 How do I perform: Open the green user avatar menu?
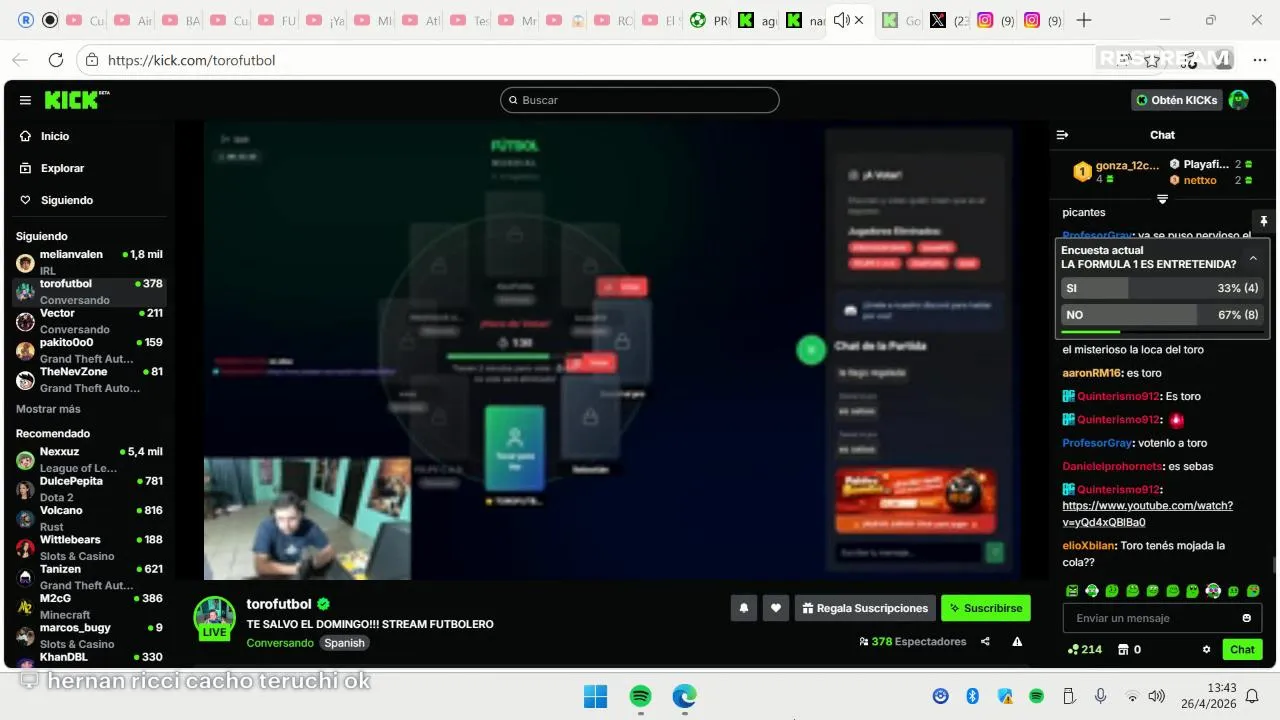click(1238, 100)
